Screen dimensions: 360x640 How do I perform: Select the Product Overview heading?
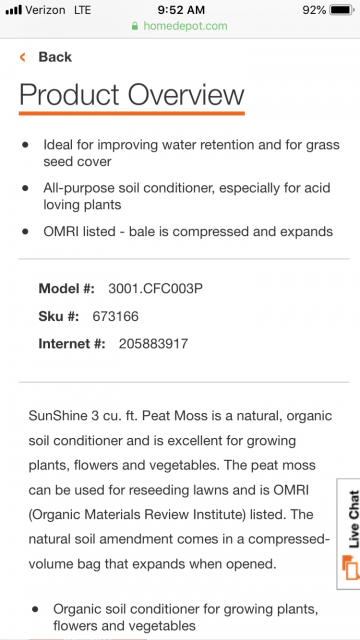tap(131, 95)
